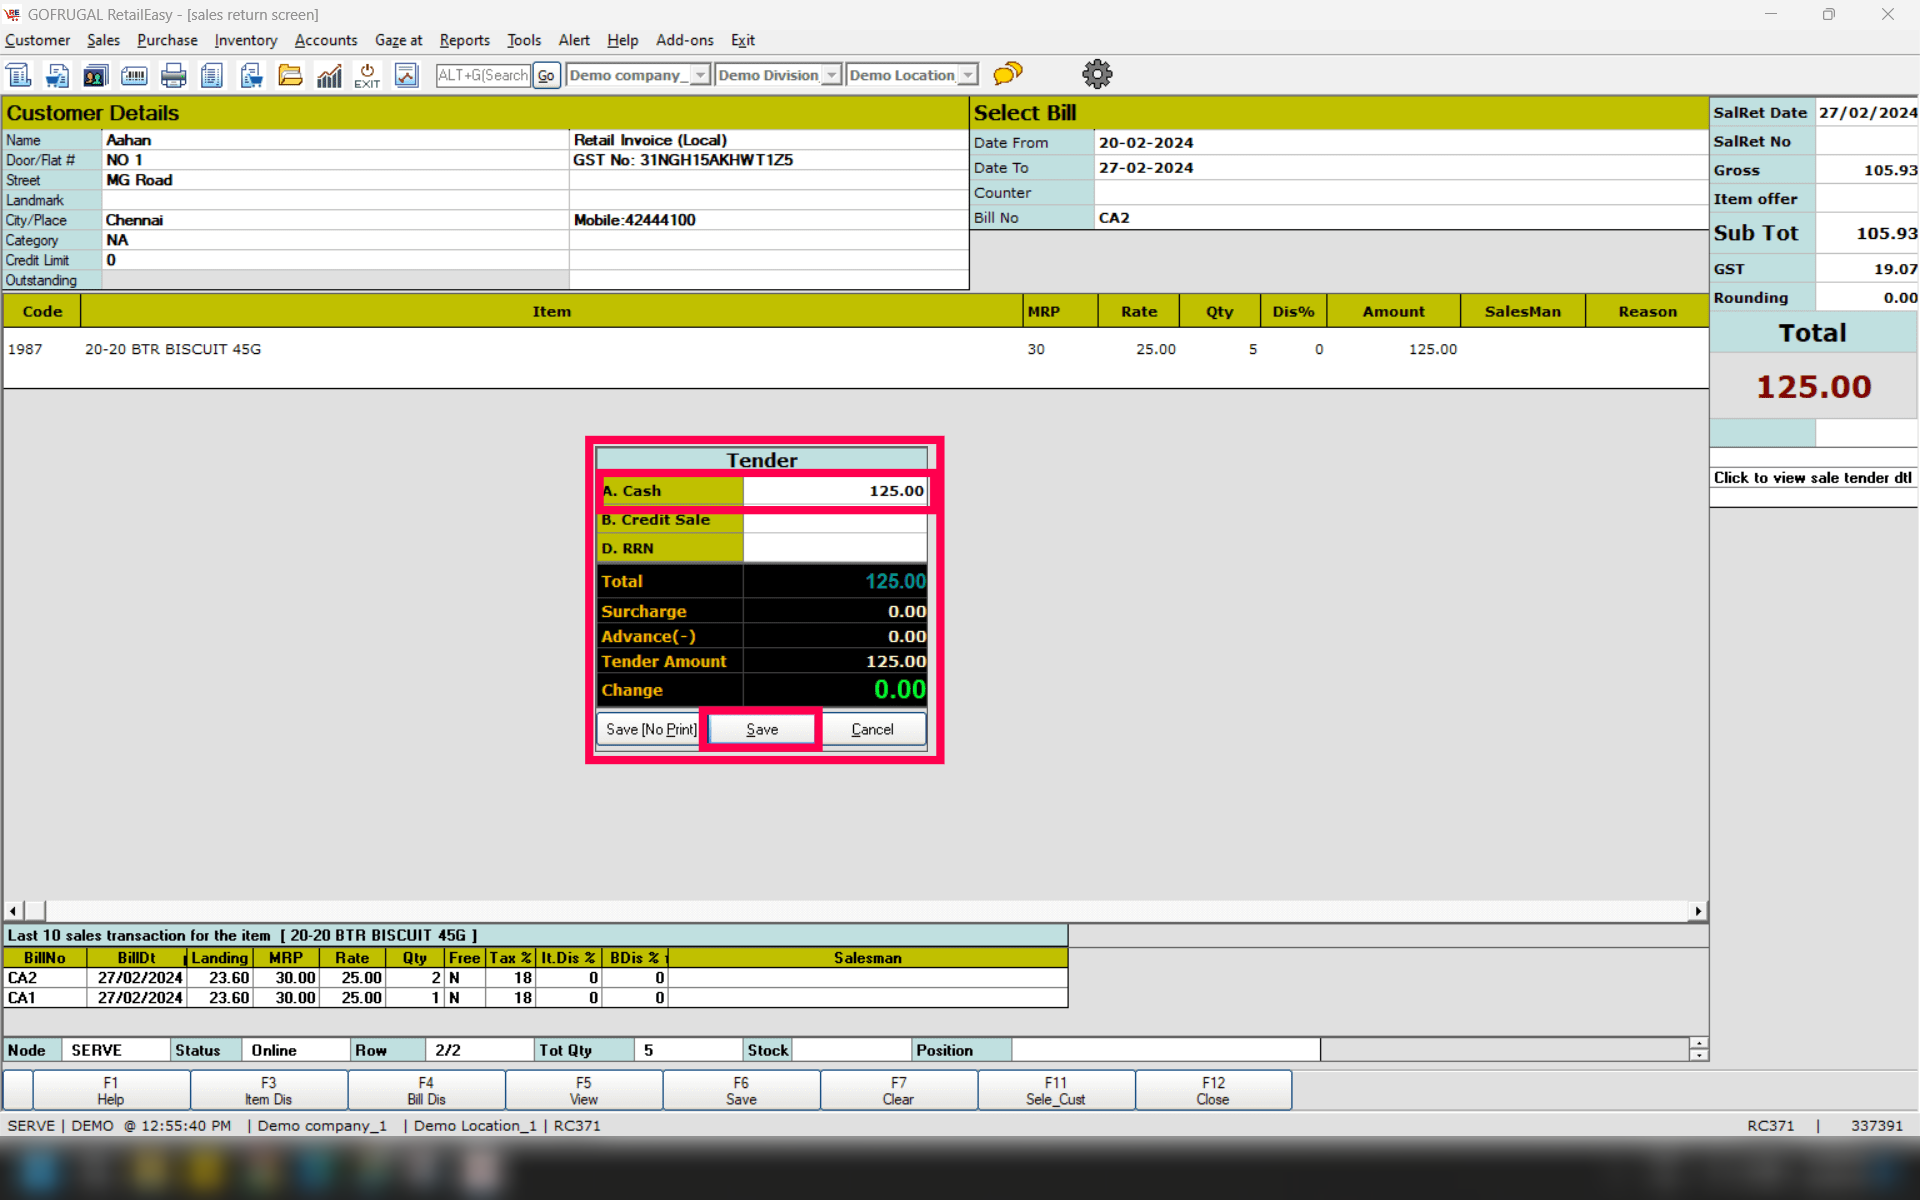Open the Reports menu
The height and width of the screenshot is (1200, 1920).
(x=464, y=40)
